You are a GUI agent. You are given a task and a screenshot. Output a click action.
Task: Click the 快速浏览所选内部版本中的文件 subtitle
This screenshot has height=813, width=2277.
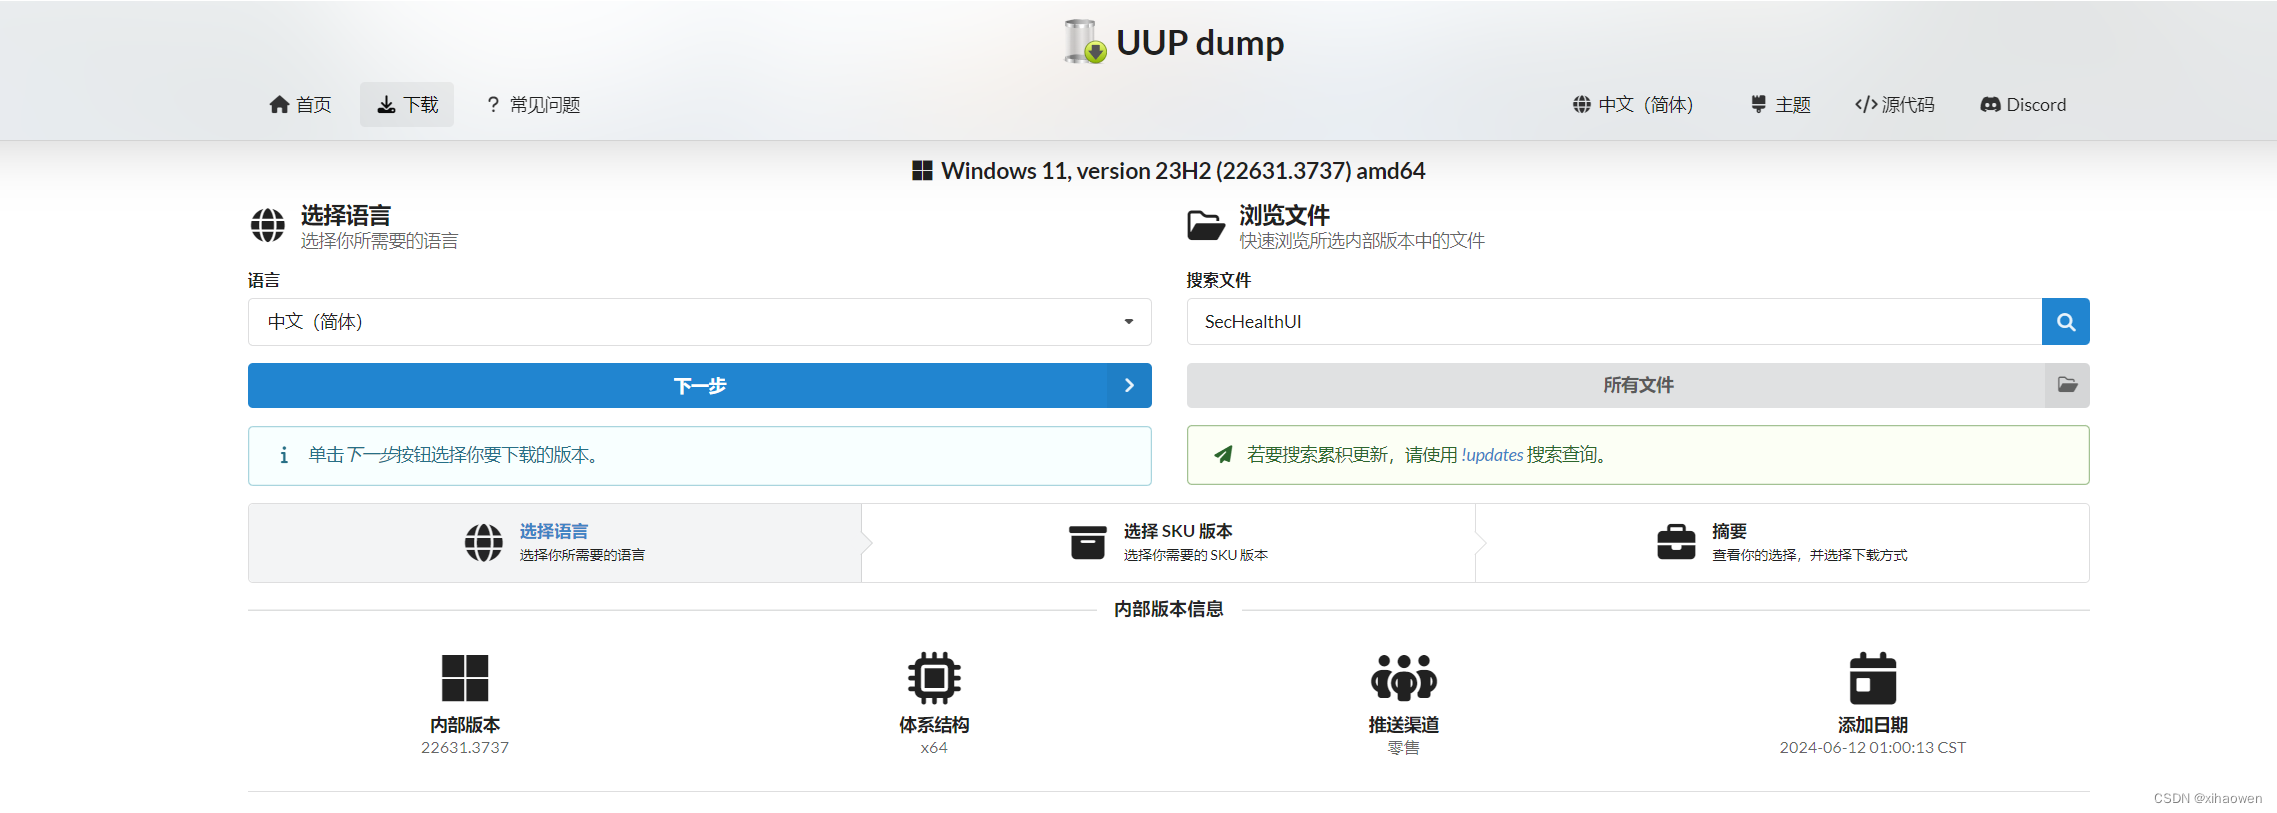(x=1362, y=241)
